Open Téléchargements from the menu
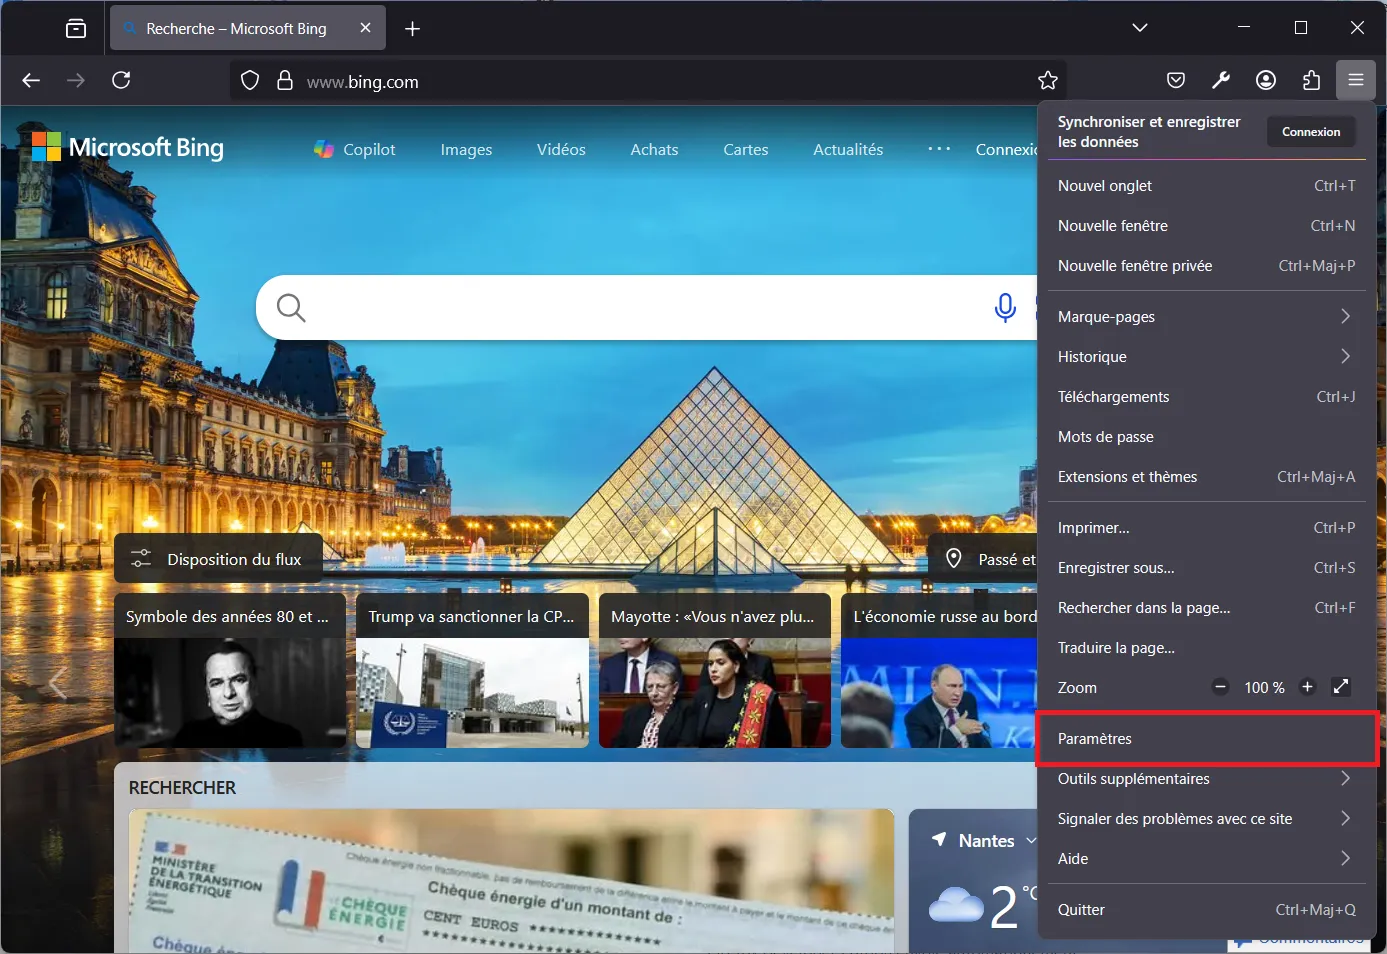The width and height of the screenshot is (1387, 954). click(1206, 397)
